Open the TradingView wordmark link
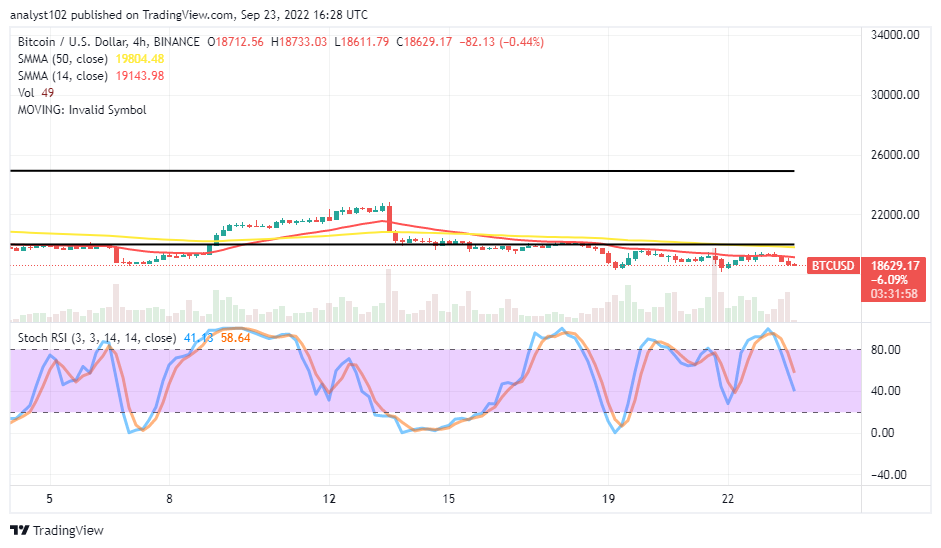 [x=68, y=531]
